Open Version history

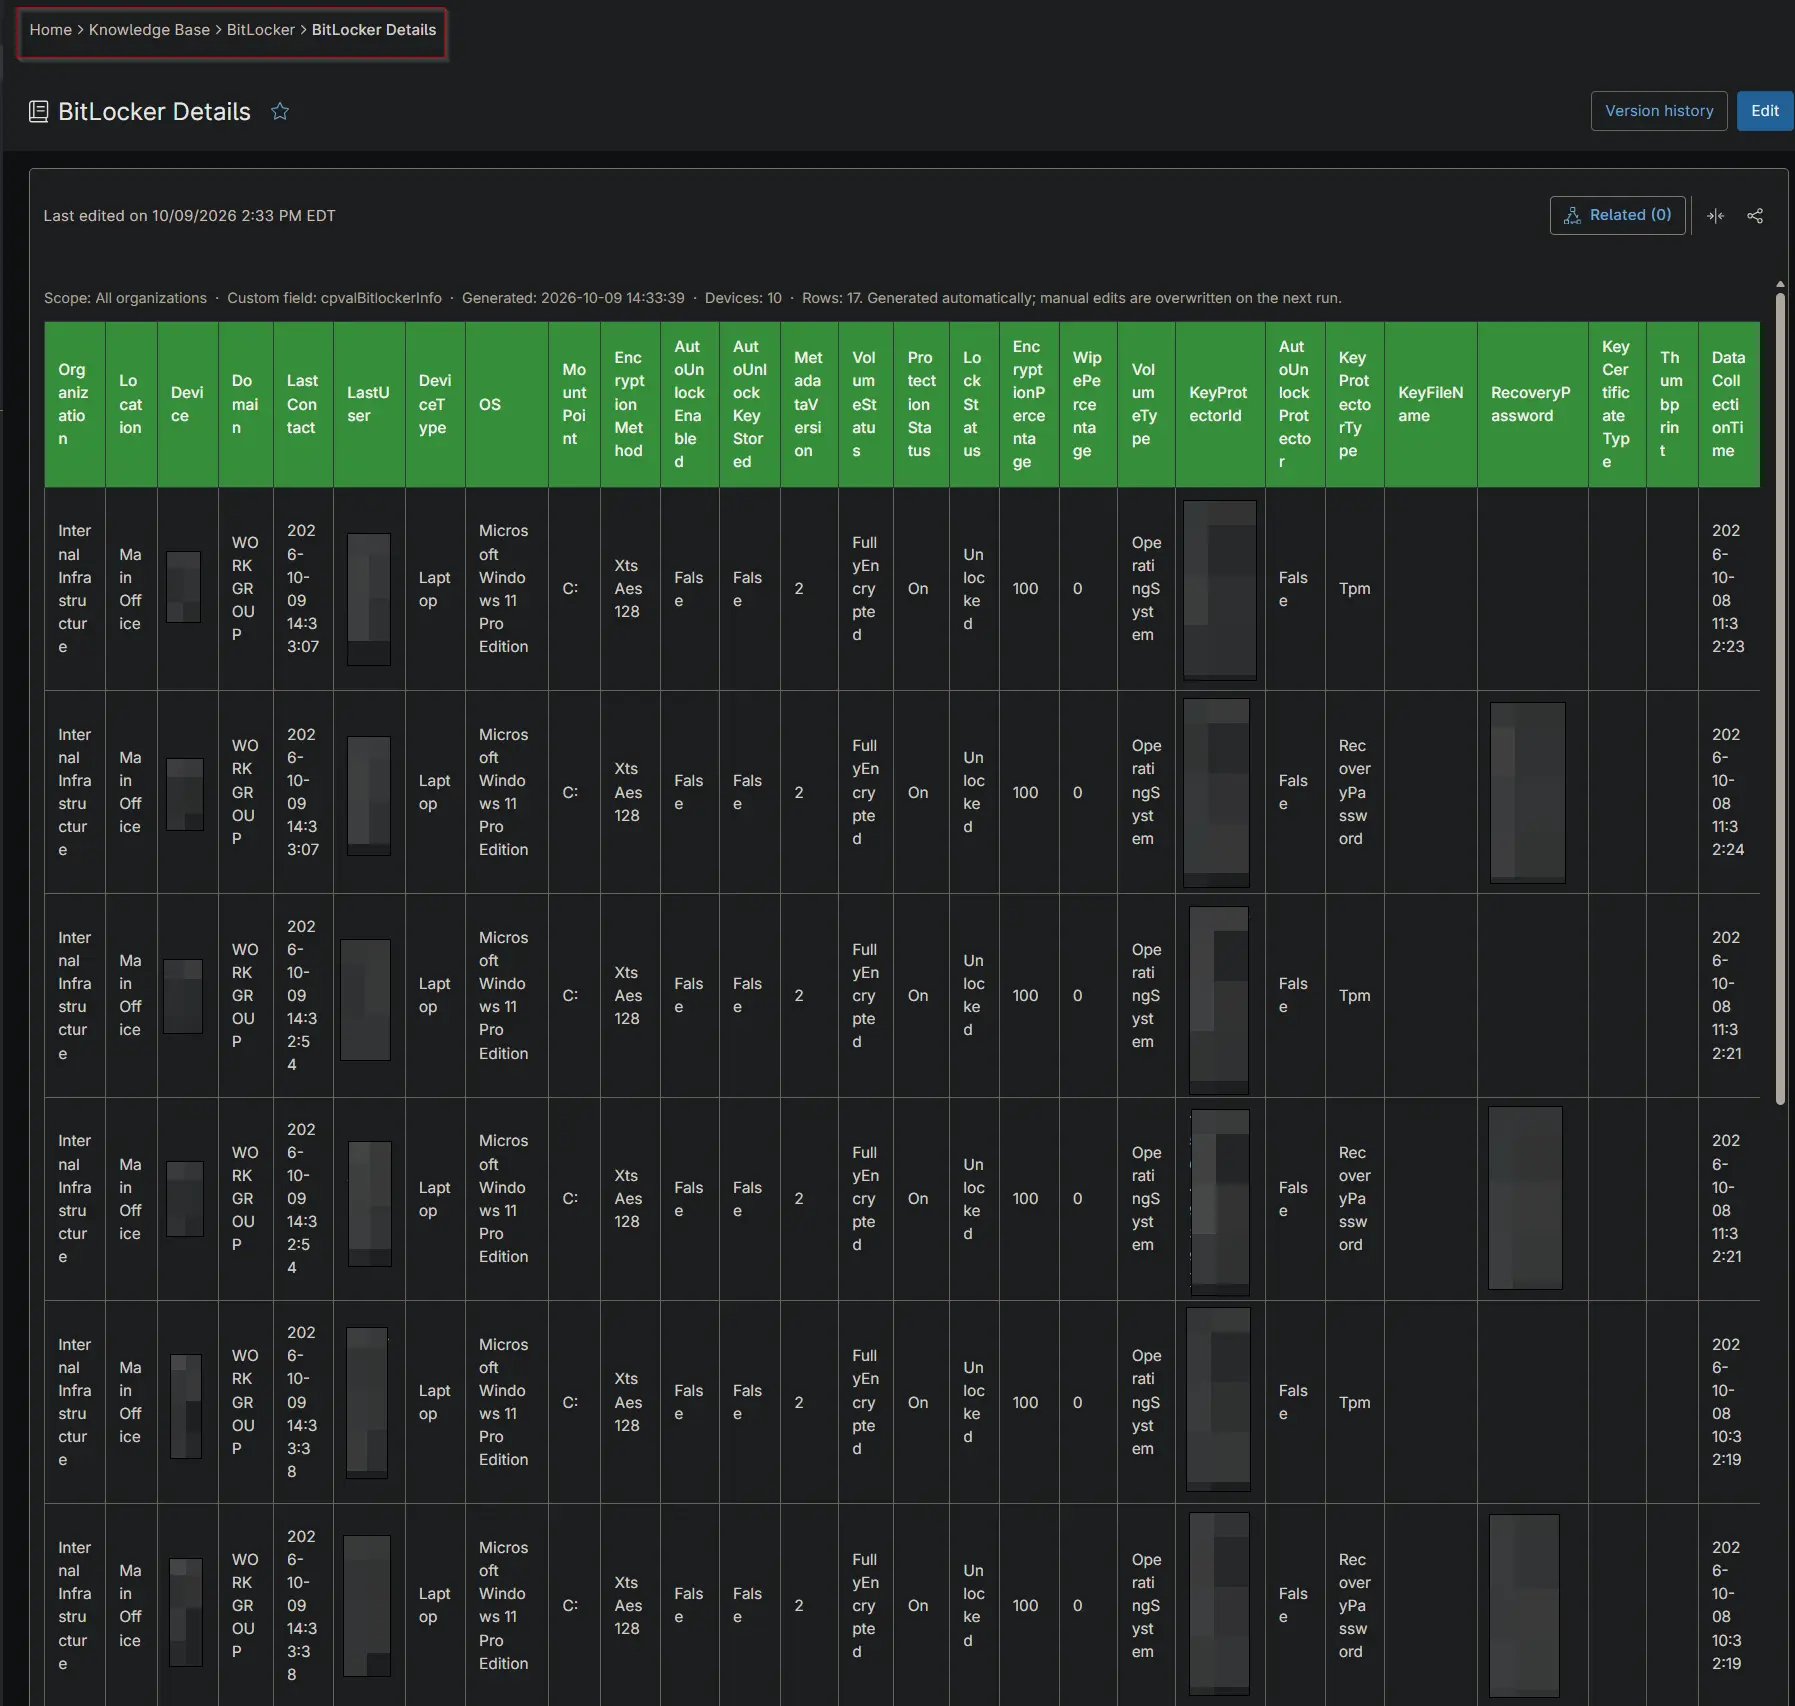(1659, 111)
